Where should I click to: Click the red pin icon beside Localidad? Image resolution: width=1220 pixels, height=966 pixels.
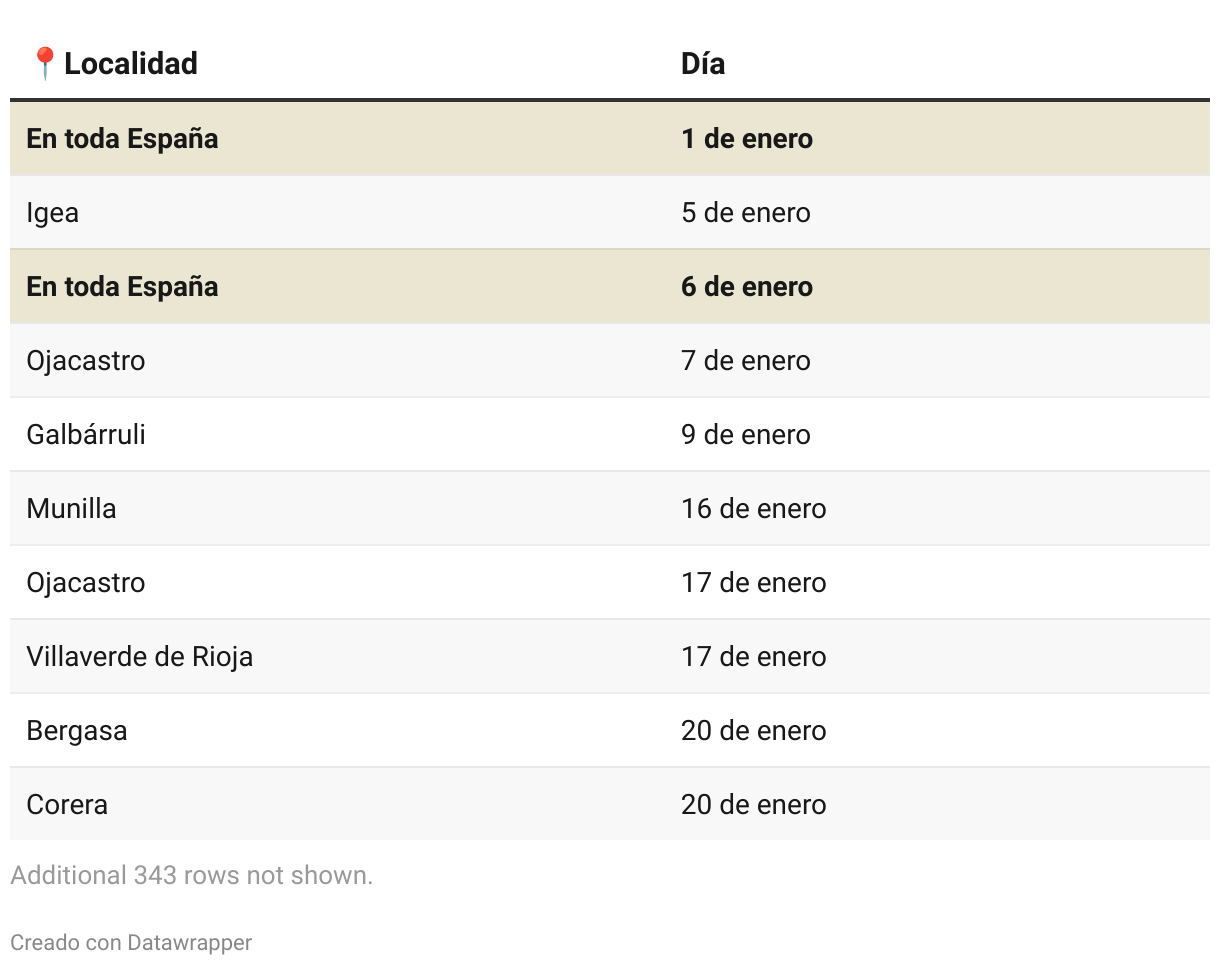pos(44,64)
